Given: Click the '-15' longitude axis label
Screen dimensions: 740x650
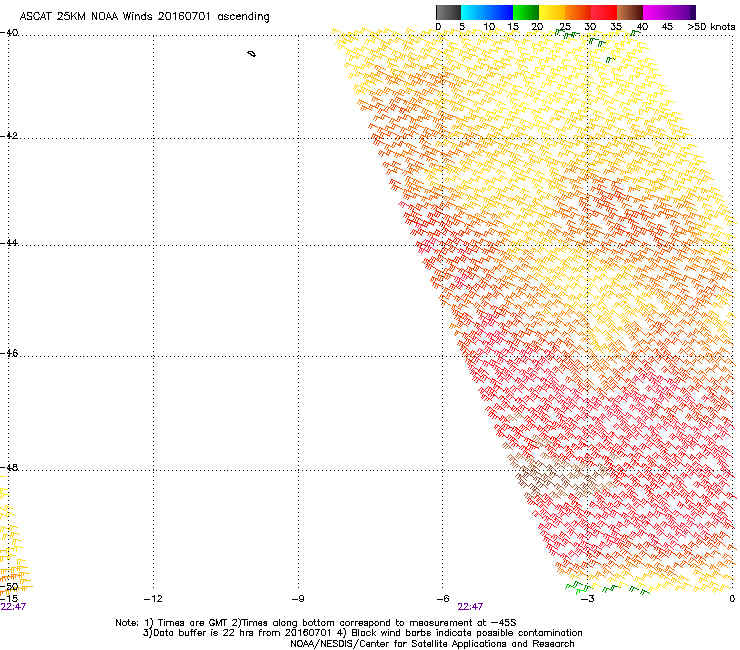Looking at the screenshot, I should pyautogui.click(x=9, y=599).
